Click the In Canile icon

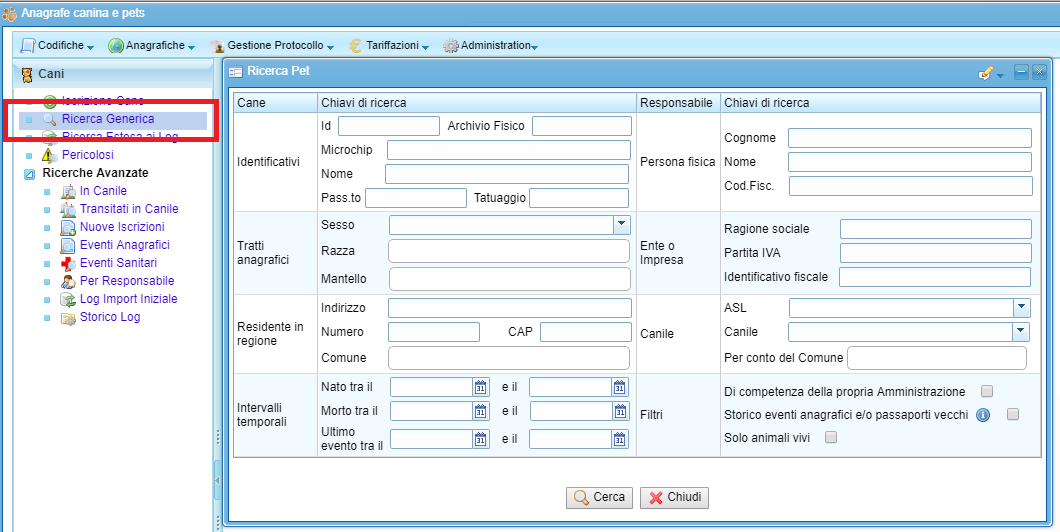(68, 191)
